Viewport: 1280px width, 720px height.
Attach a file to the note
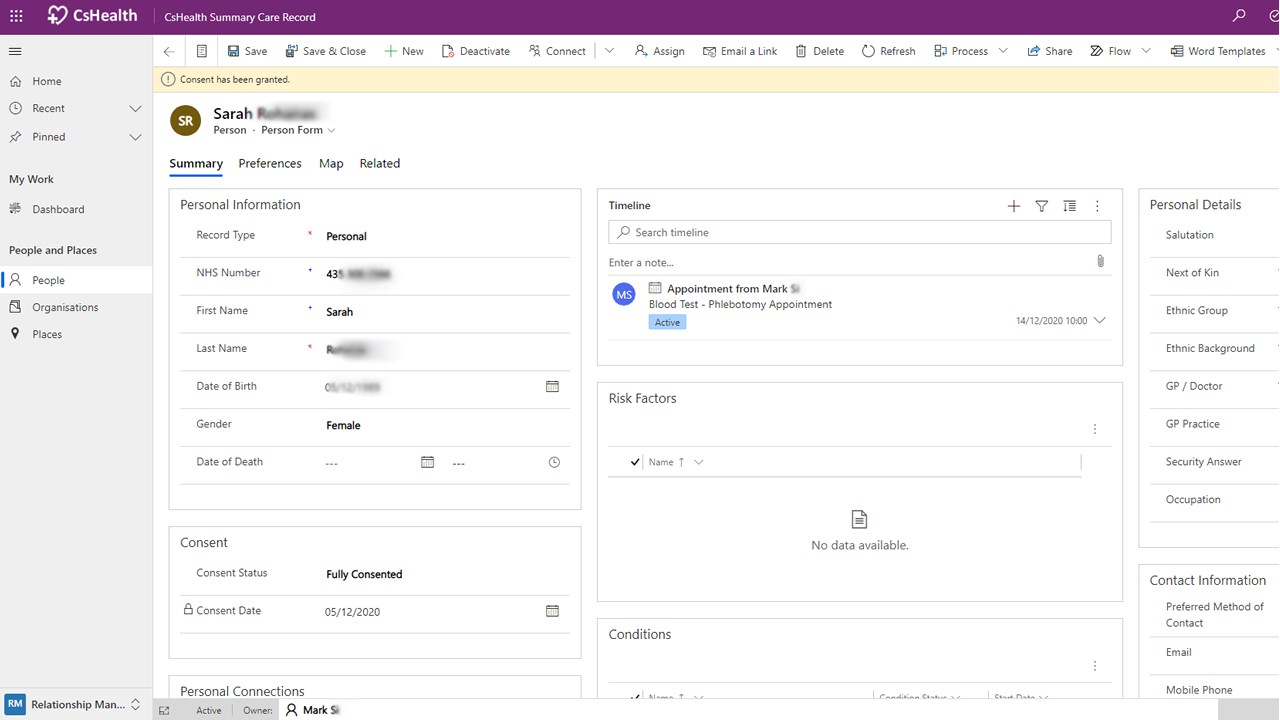tap(1100, 261)
